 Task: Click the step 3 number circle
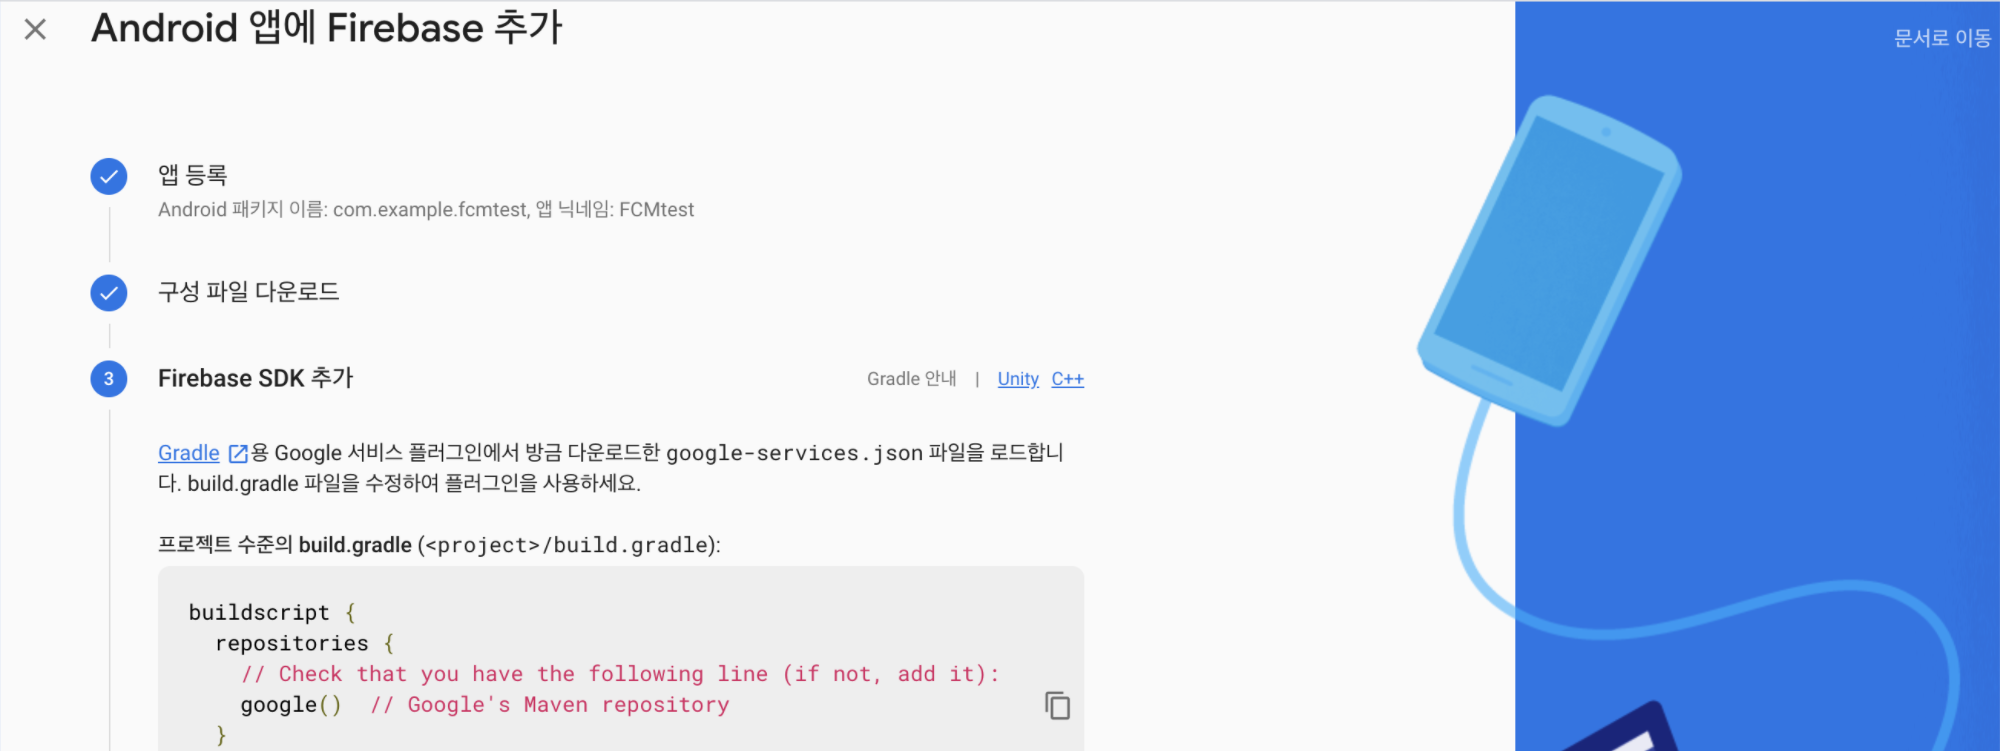[x=109, y=379]
